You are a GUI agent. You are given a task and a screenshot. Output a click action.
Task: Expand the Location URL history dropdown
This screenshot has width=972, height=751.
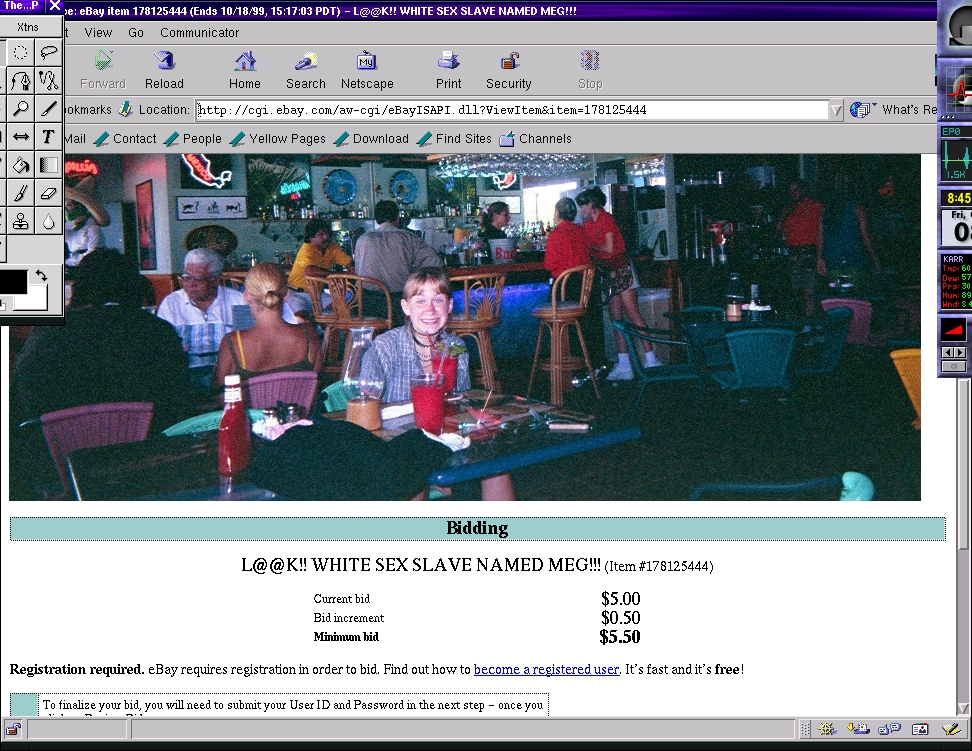tap(836, 110)
